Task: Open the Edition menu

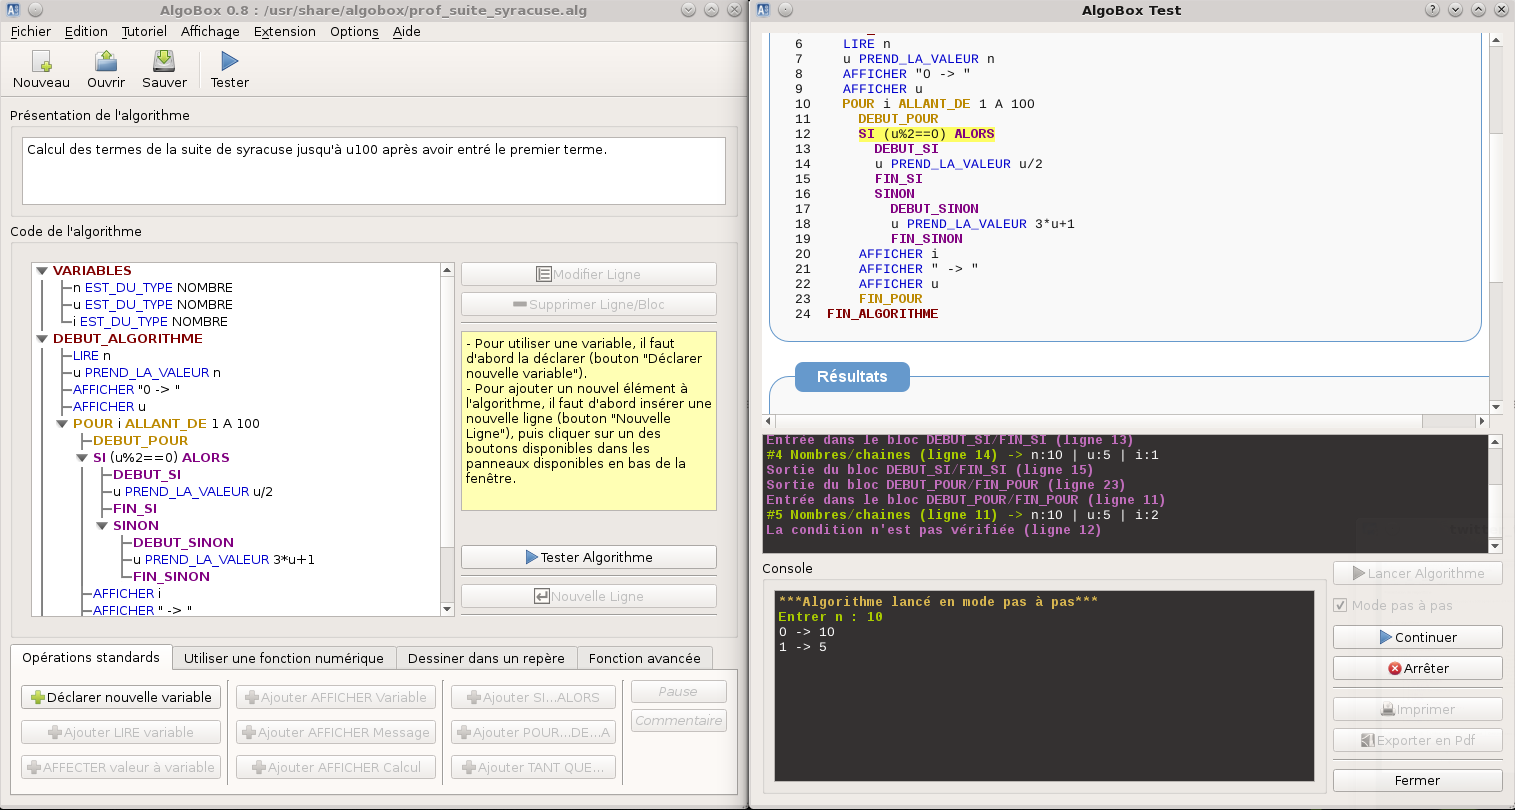Action: (86, 31)
